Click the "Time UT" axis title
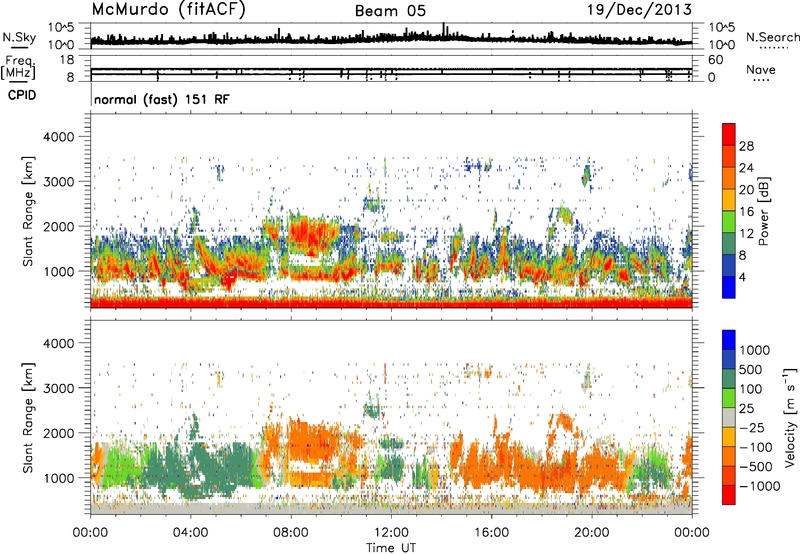Viewport: 800px width, 554px height. point(391,548)
